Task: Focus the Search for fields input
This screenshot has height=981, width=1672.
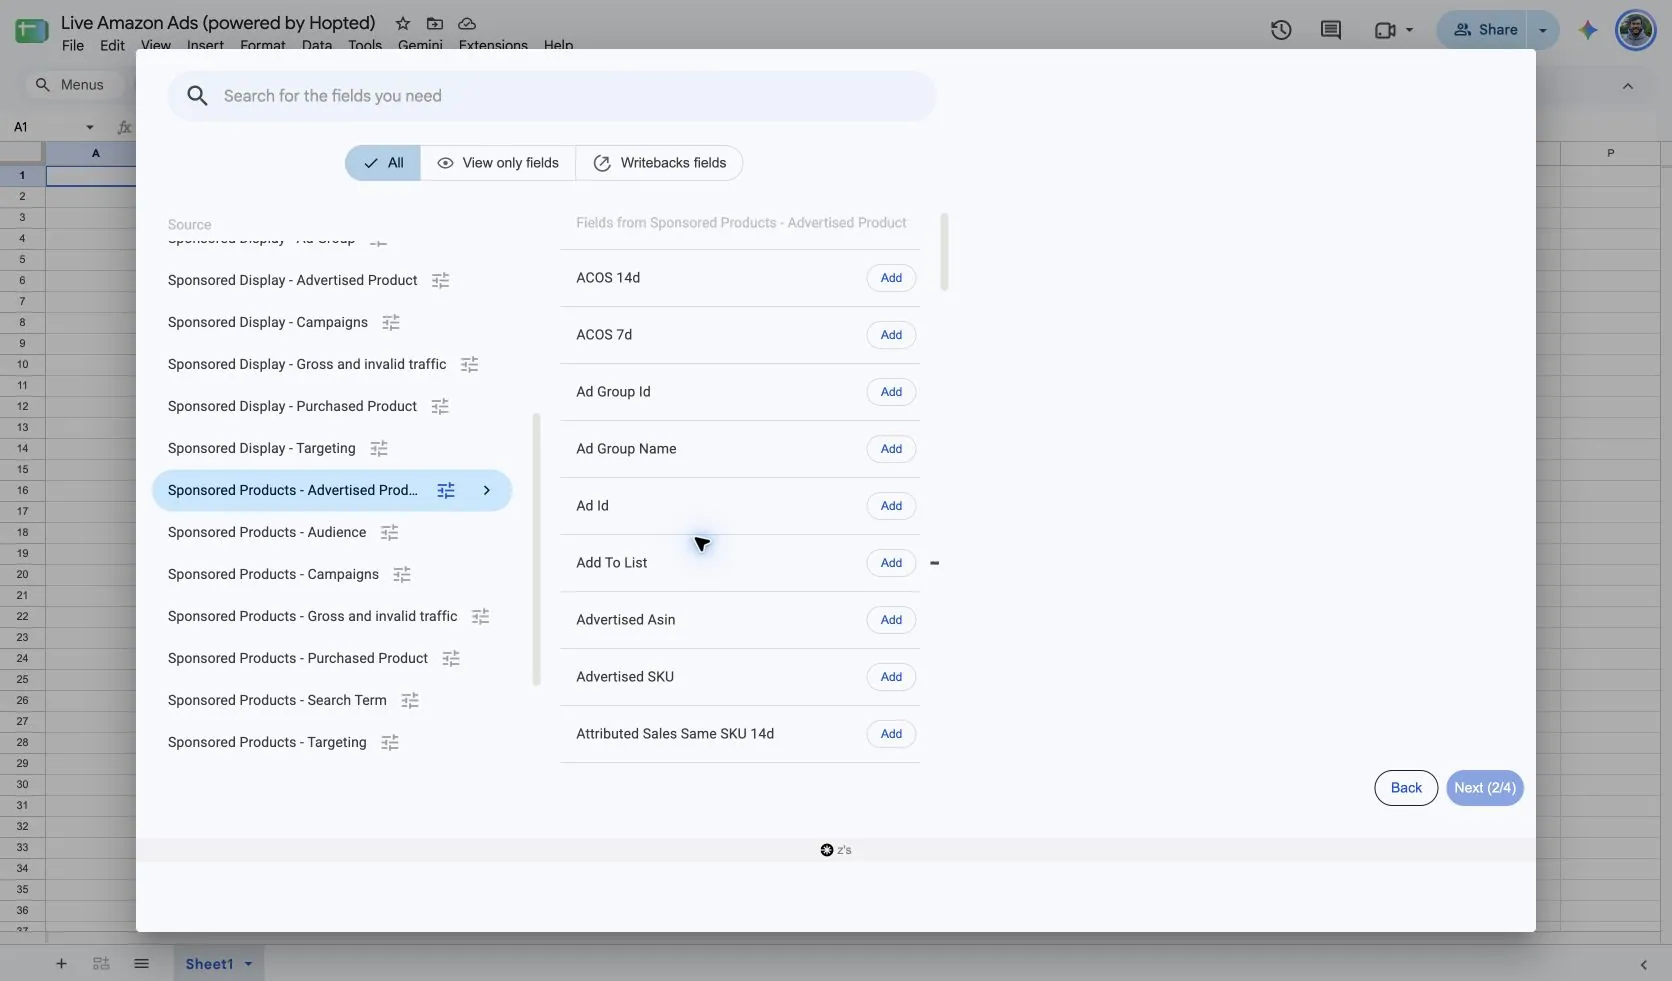Action: (552, 96)
